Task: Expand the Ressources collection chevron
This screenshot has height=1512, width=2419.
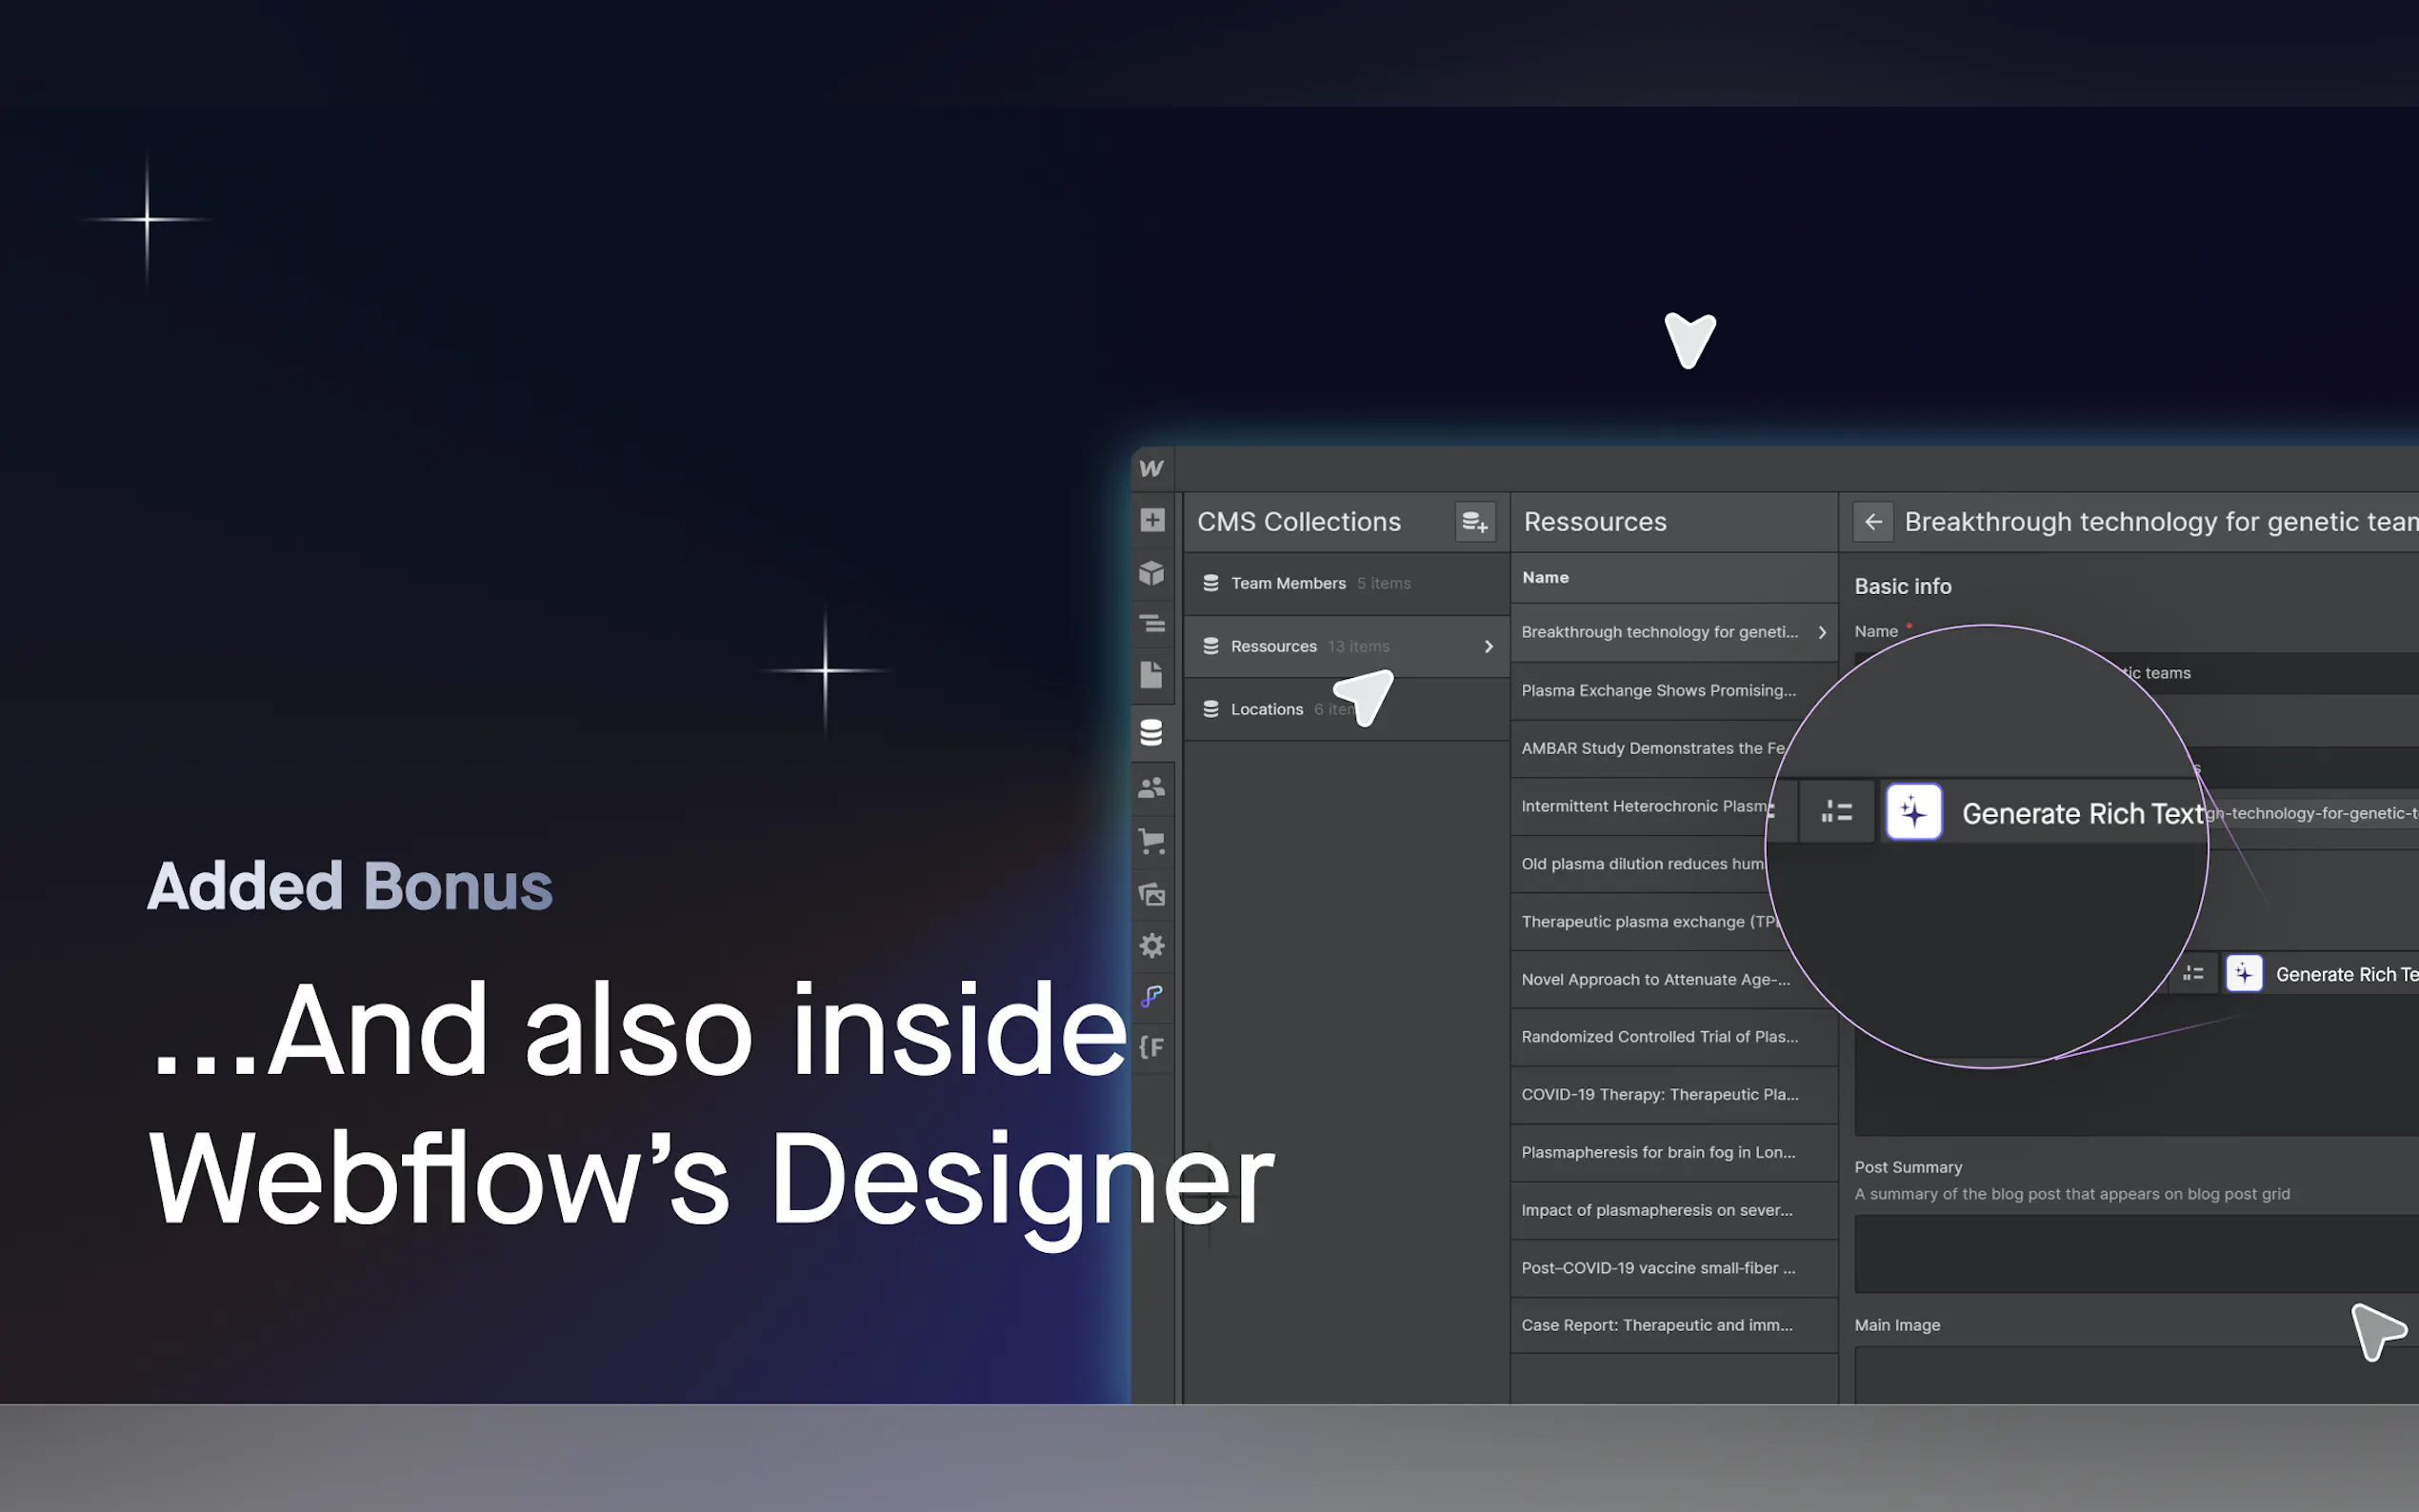Action: pyautogui.click(x=1488, y=647)
